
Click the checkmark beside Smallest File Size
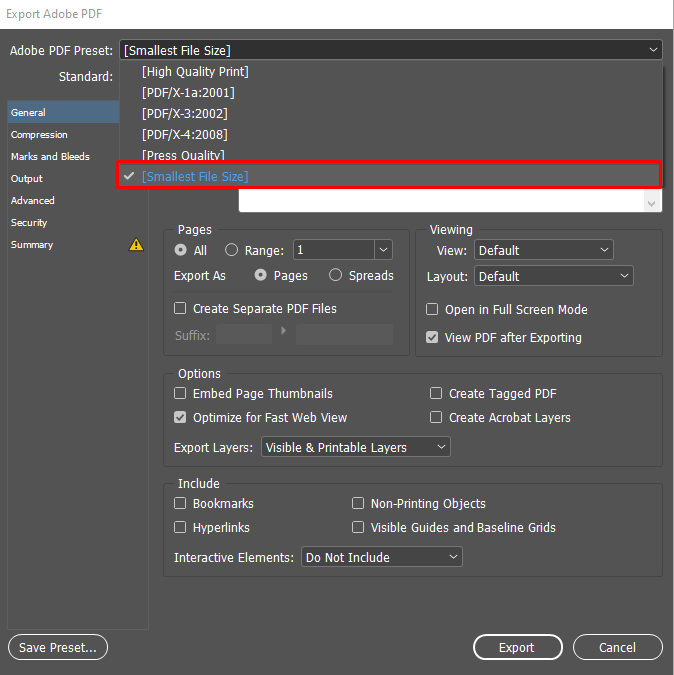click(129, 176)
